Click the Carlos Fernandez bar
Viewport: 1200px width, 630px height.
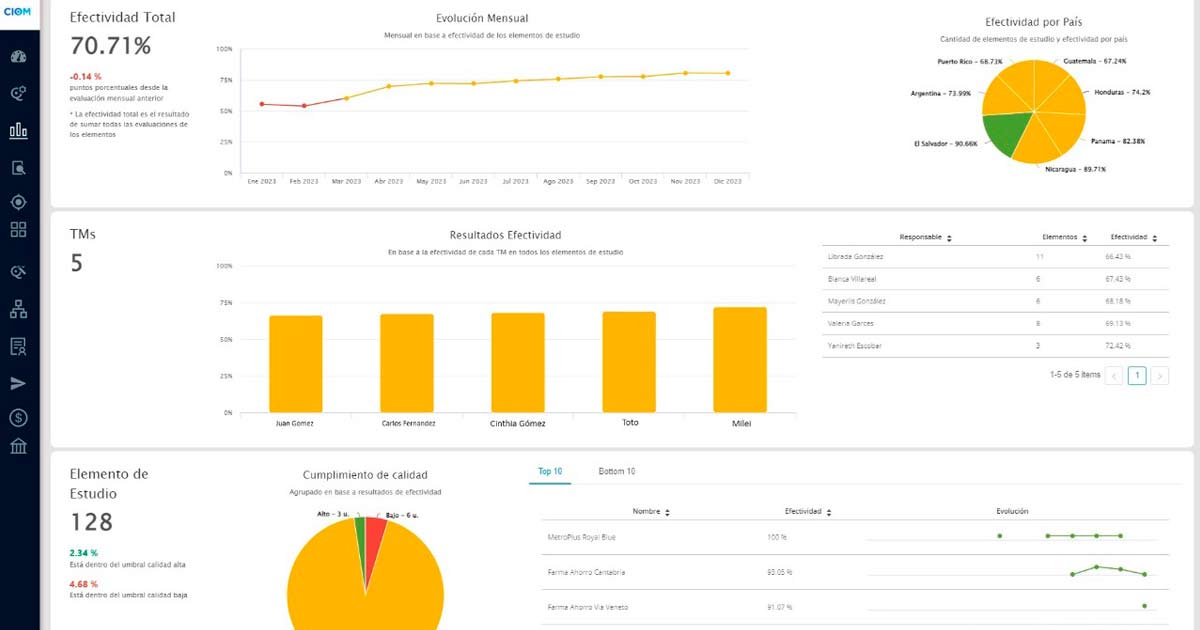click(x=407, y=363)
